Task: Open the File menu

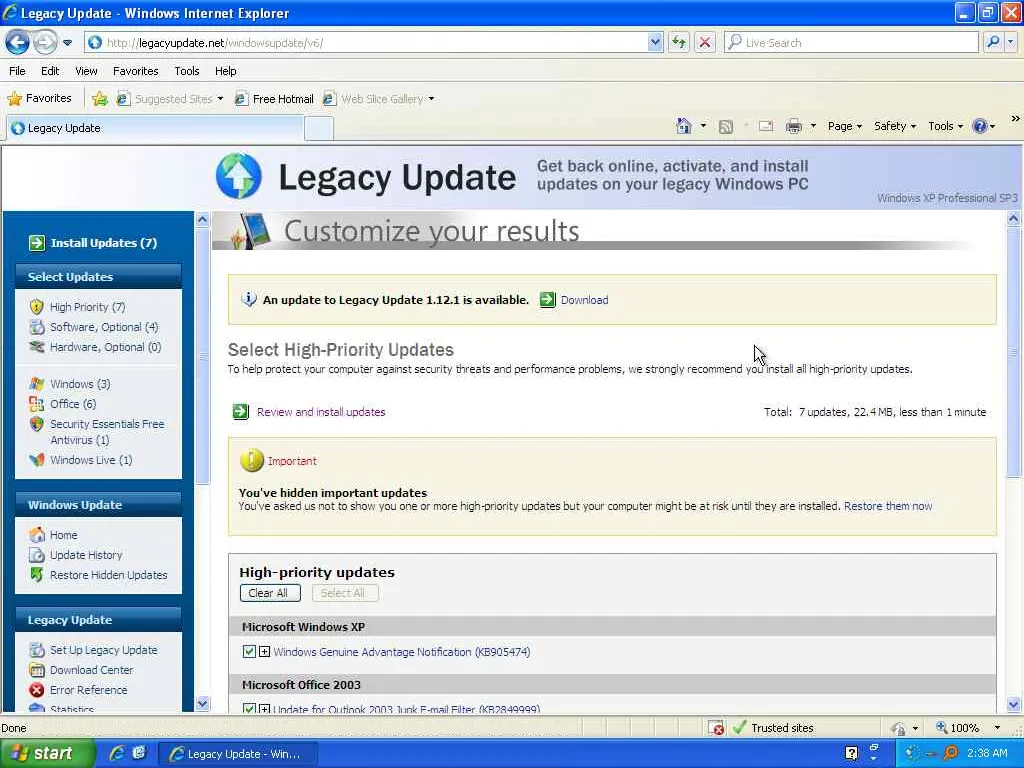Action: pos(17,71)
